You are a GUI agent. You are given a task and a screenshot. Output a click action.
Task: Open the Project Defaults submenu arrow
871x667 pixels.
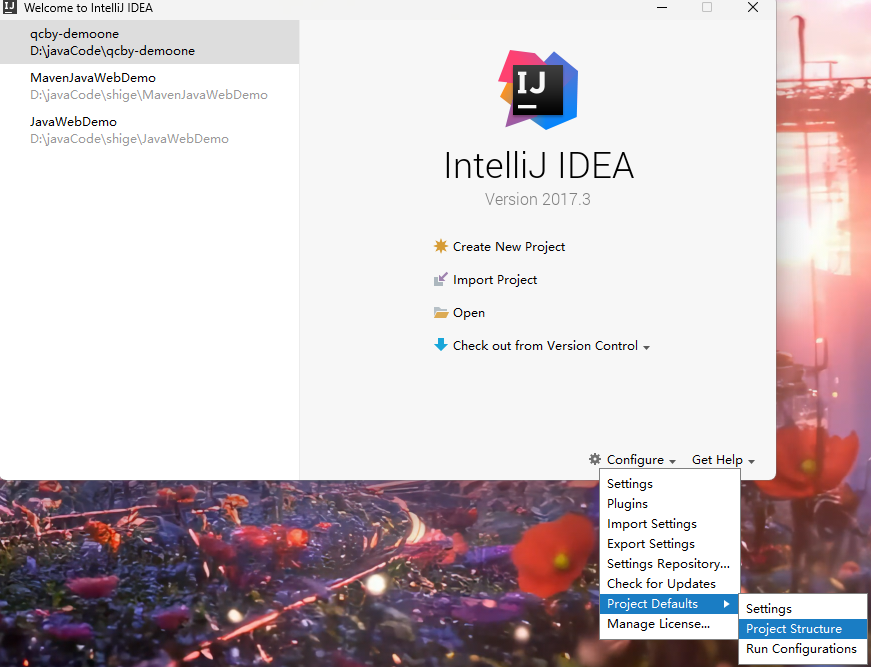(x=726, y=604)
